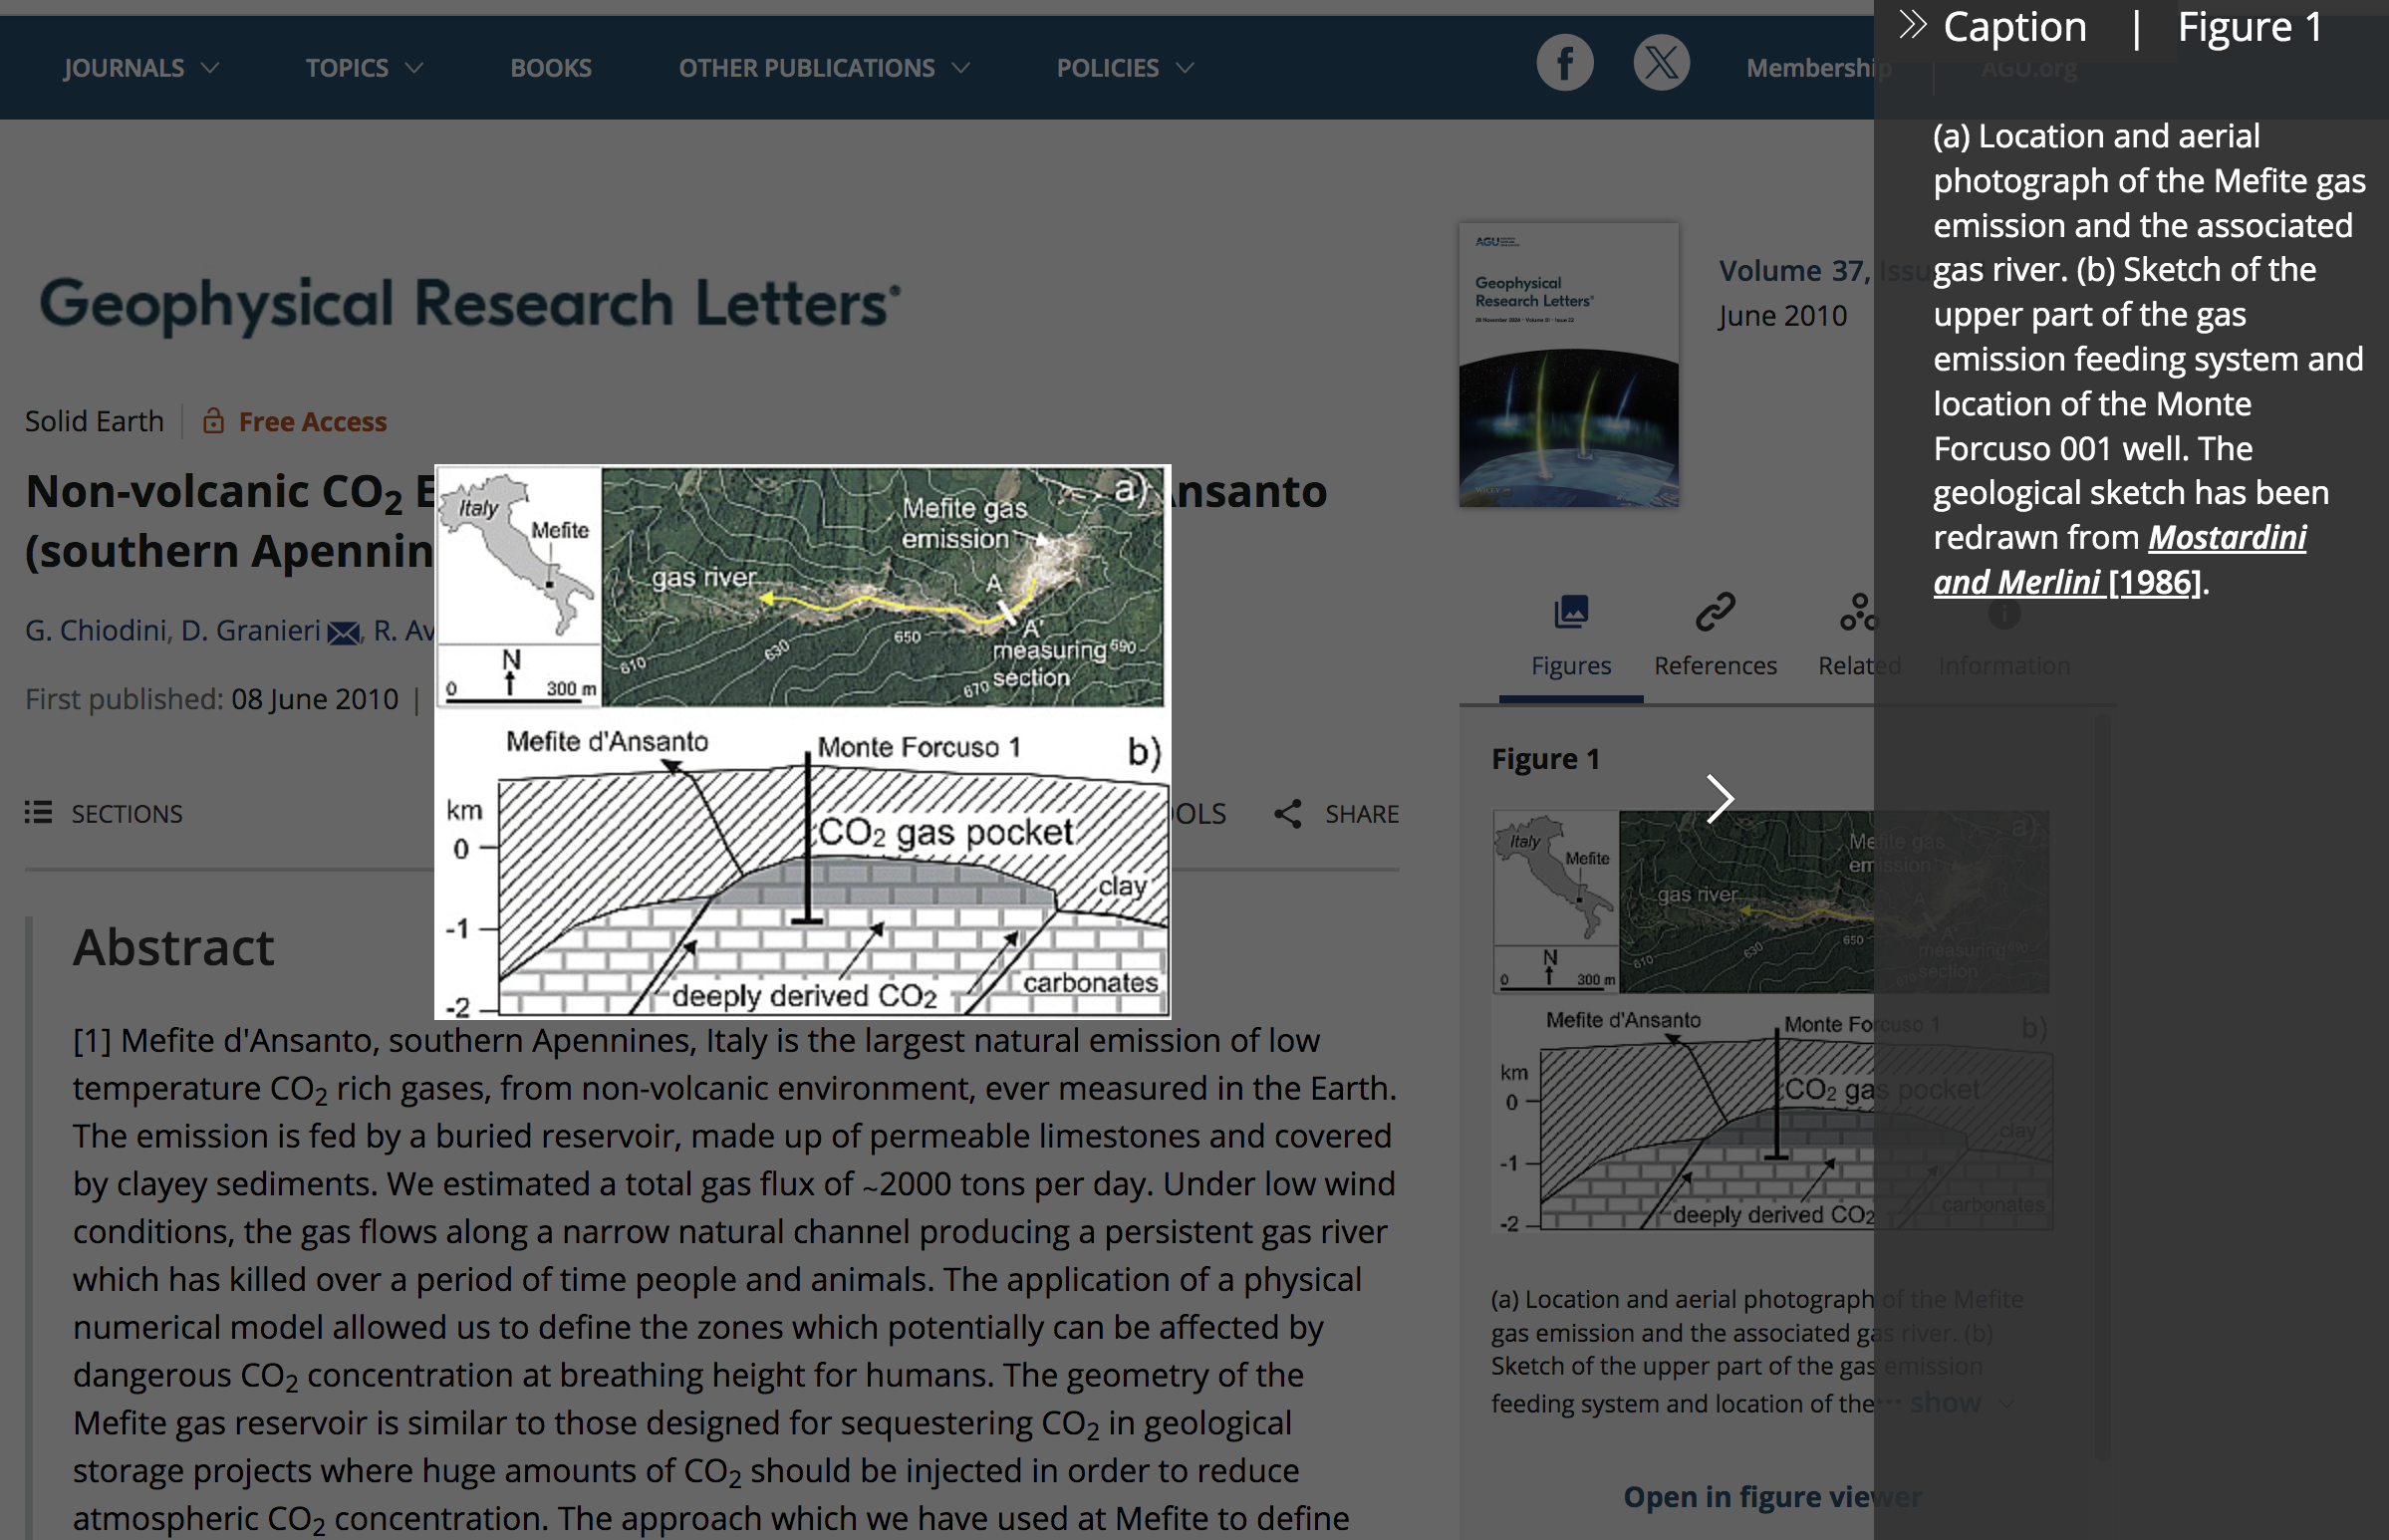Image resolution: width=2389 pixels, height=1540 pixels.
Task: Click the enlarged Figure 1 image overlay
Action: [x=802, y=741]
